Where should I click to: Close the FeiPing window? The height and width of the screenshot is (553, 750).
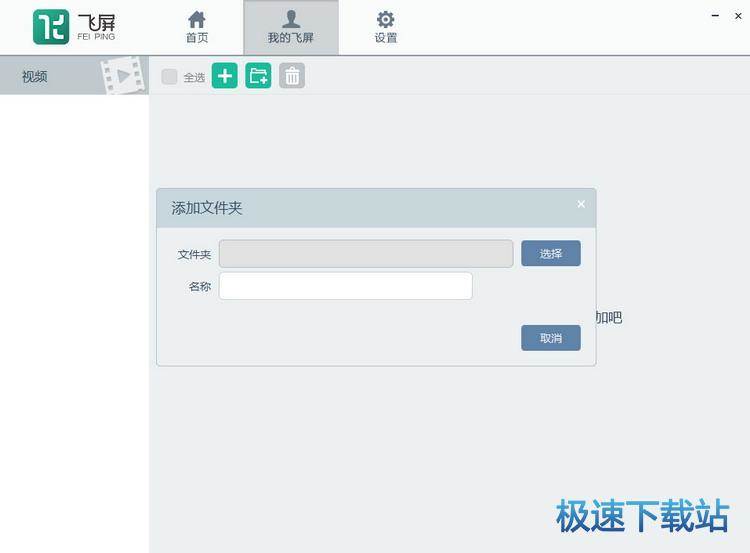click(x=738, y=16)
